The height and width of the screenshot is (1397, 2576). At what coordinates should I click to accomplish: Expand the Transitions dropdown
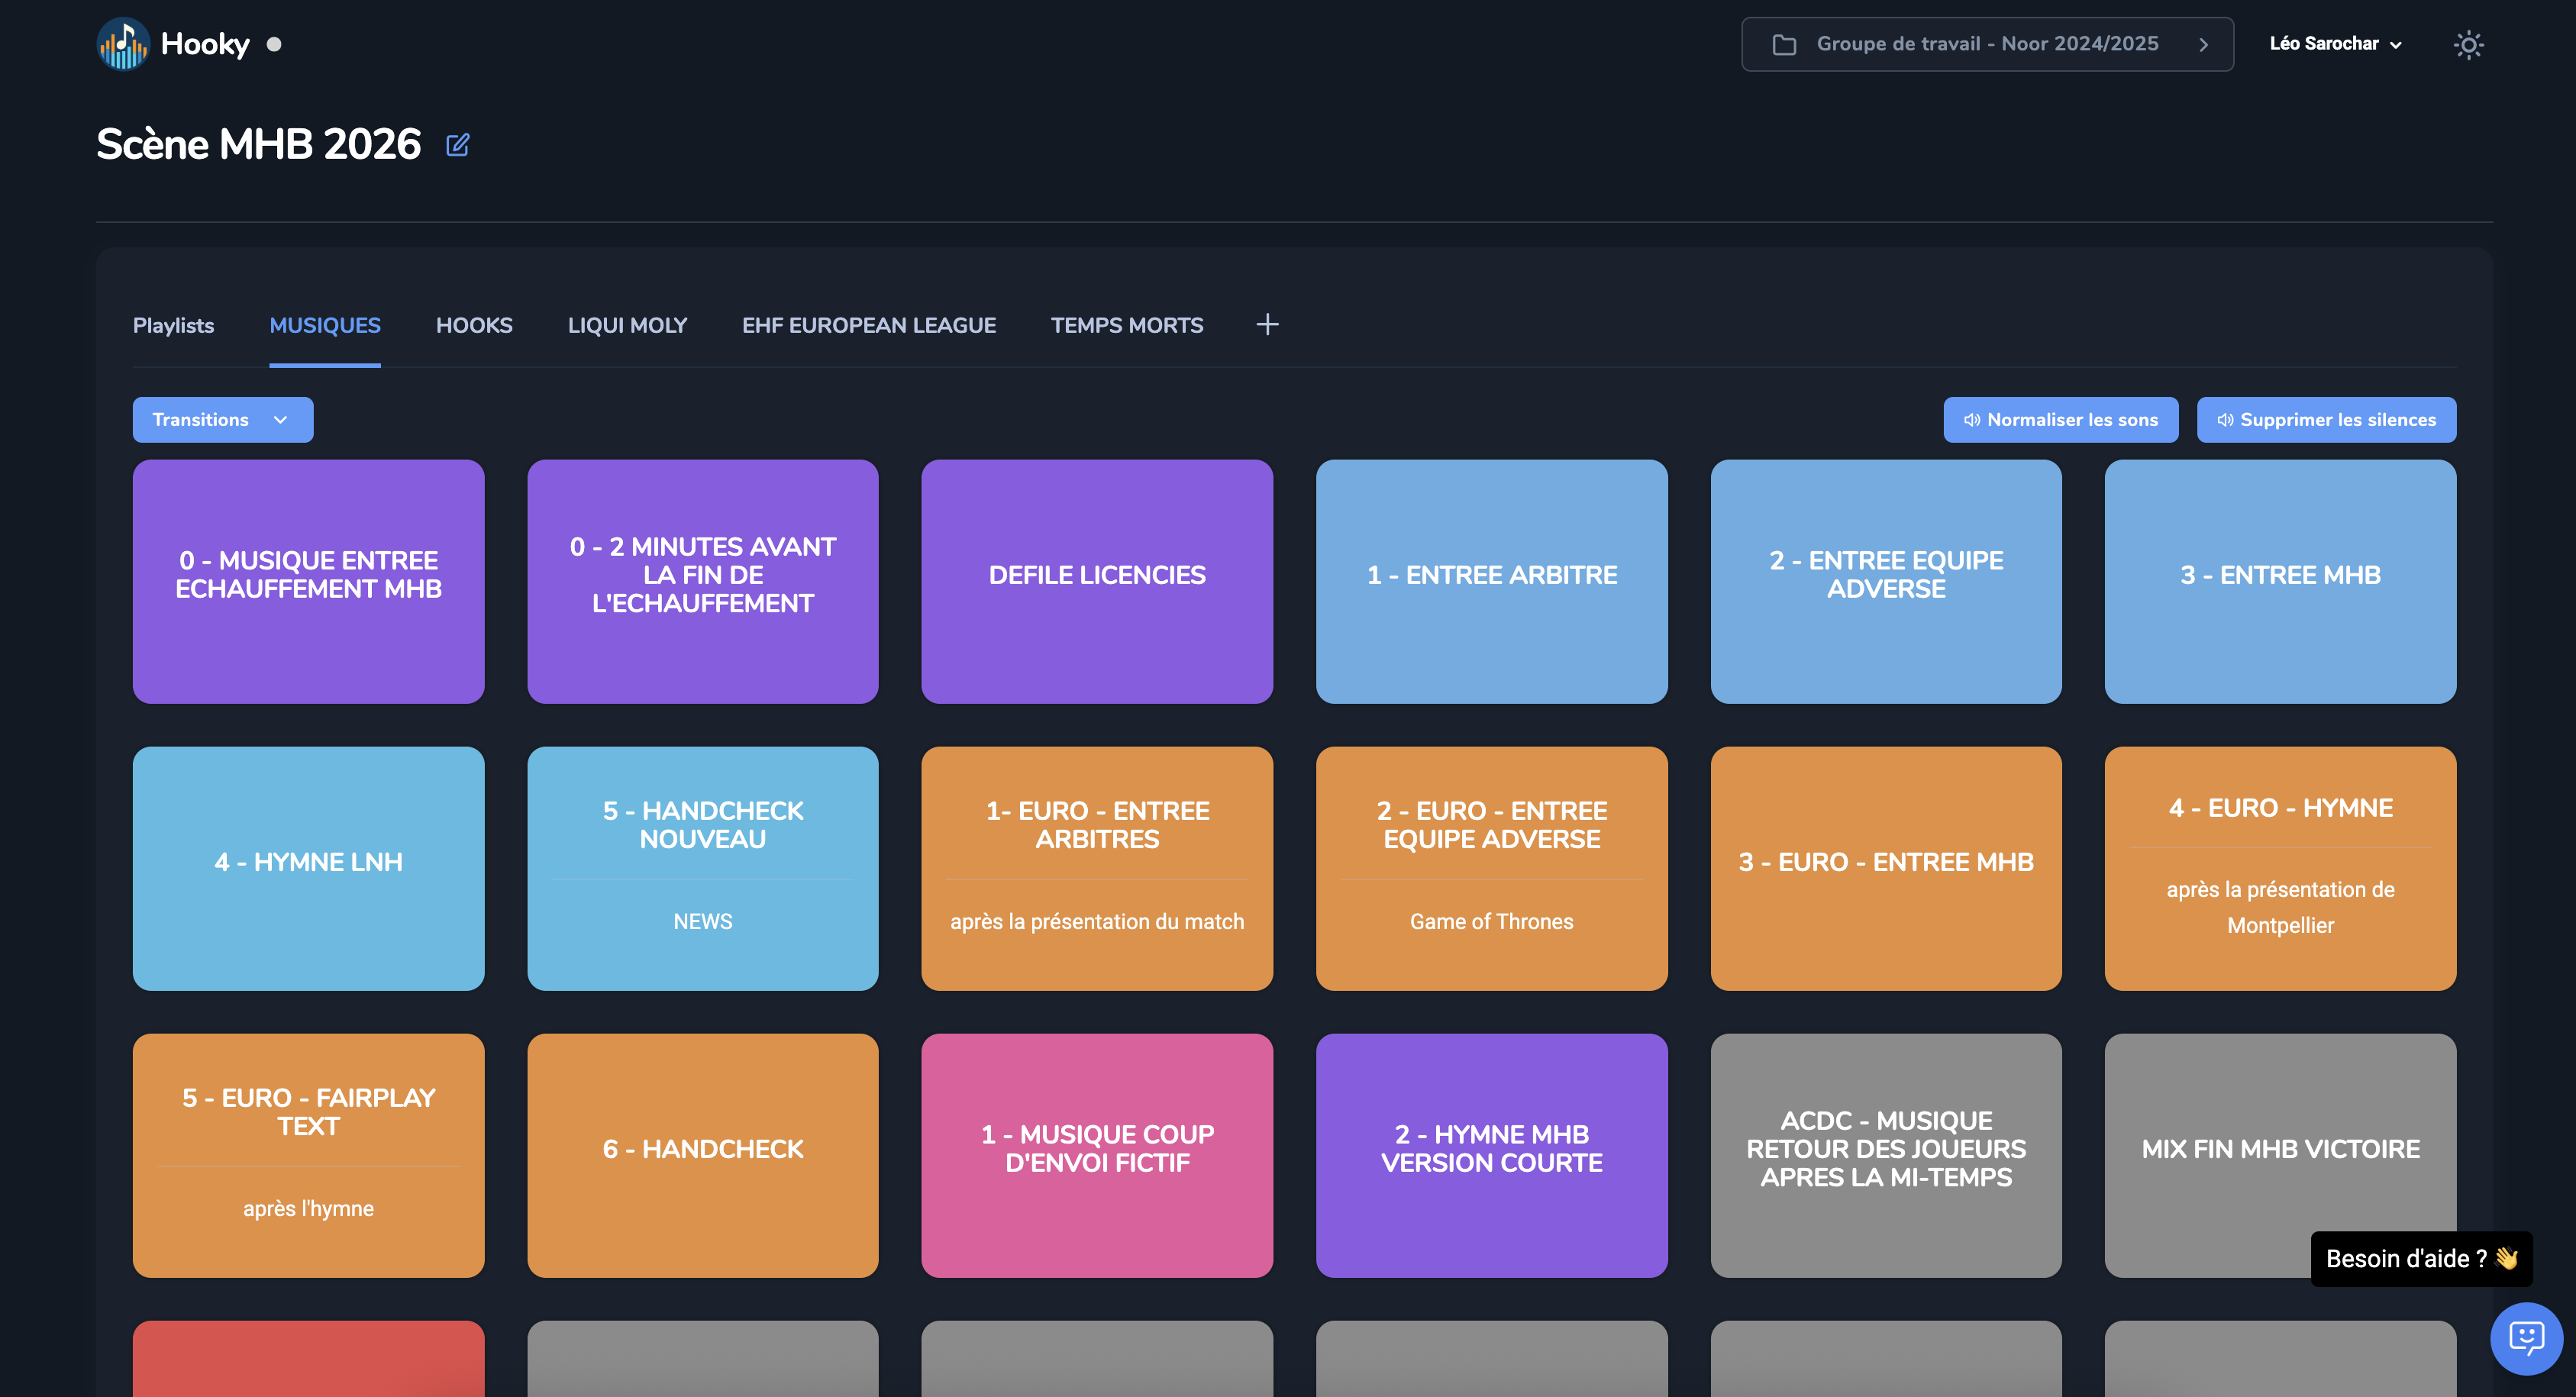[222, 420]
